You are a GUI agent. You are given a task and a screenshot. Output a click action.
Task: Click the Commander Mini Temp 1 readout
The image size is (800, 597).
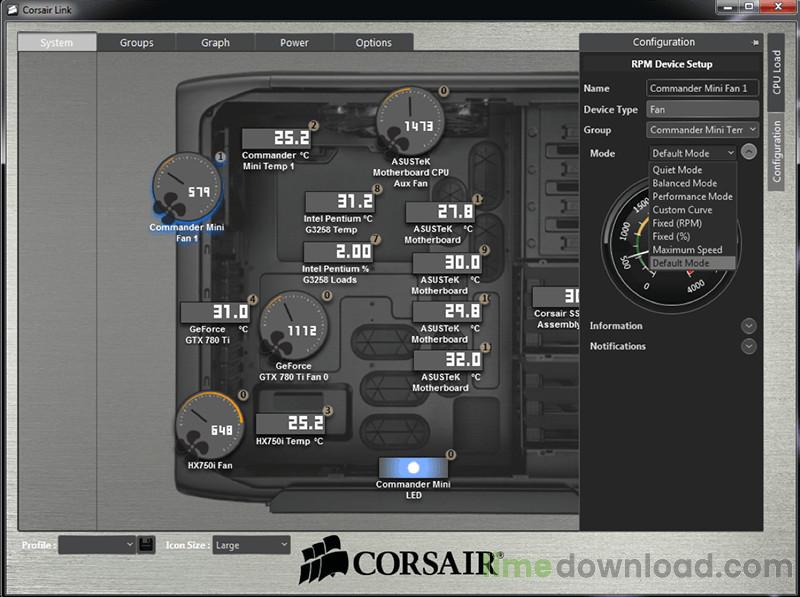pyautogui.click(x=277, y=139)
